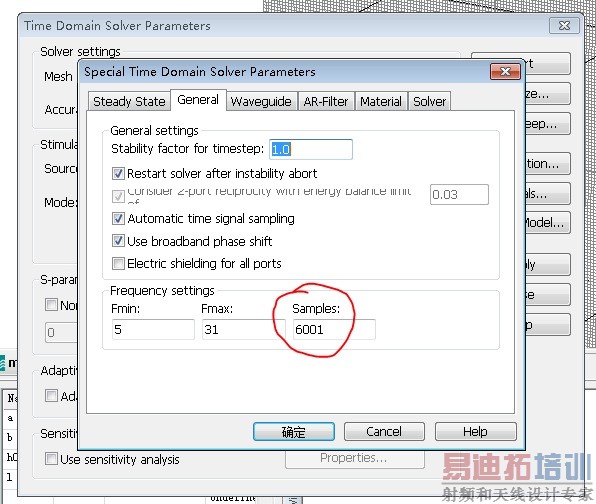
Task: Open the Solver tab
Action: (x=430, y=101)
